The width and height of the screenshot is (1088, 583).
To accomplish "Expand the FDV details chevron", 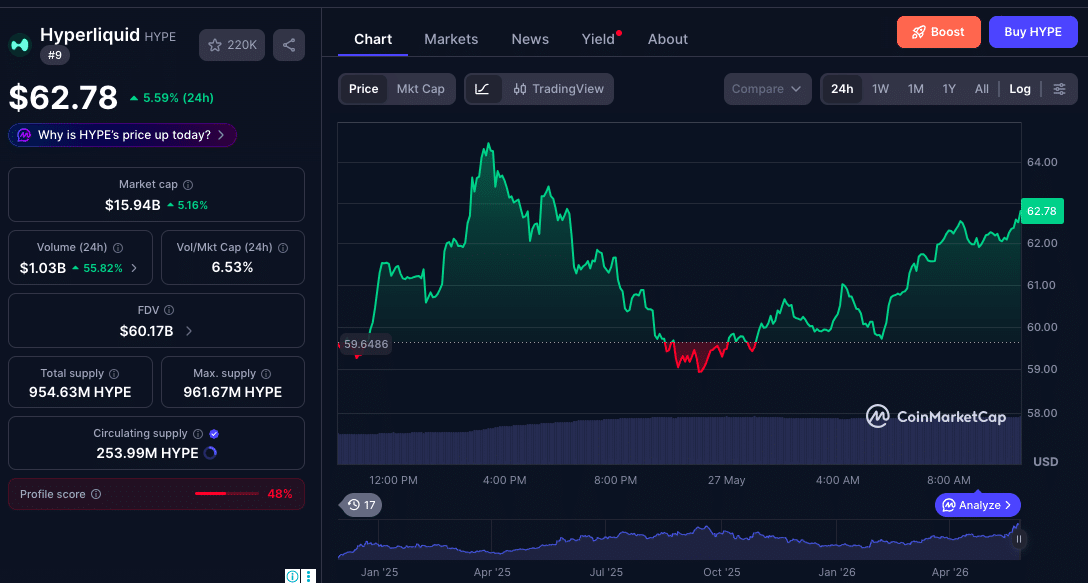I will pyautogui.click(x=189, y=331).
